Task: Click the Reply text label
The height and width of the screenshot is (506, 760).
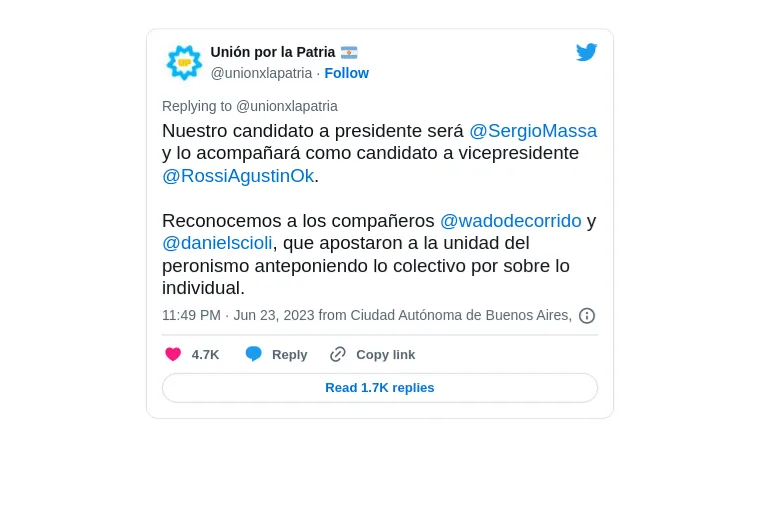Action: coord(289,355)
